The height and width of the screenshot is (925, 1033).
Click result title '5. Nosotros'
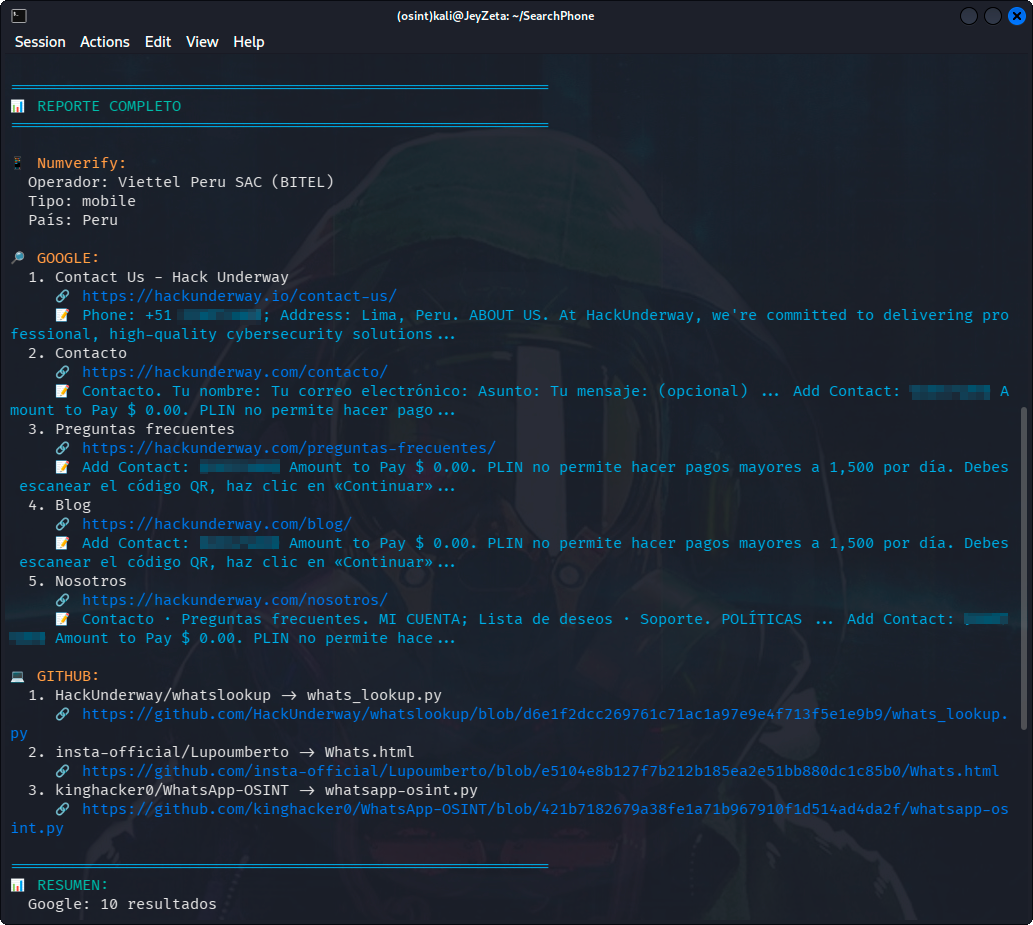click(x=77, y=581)
